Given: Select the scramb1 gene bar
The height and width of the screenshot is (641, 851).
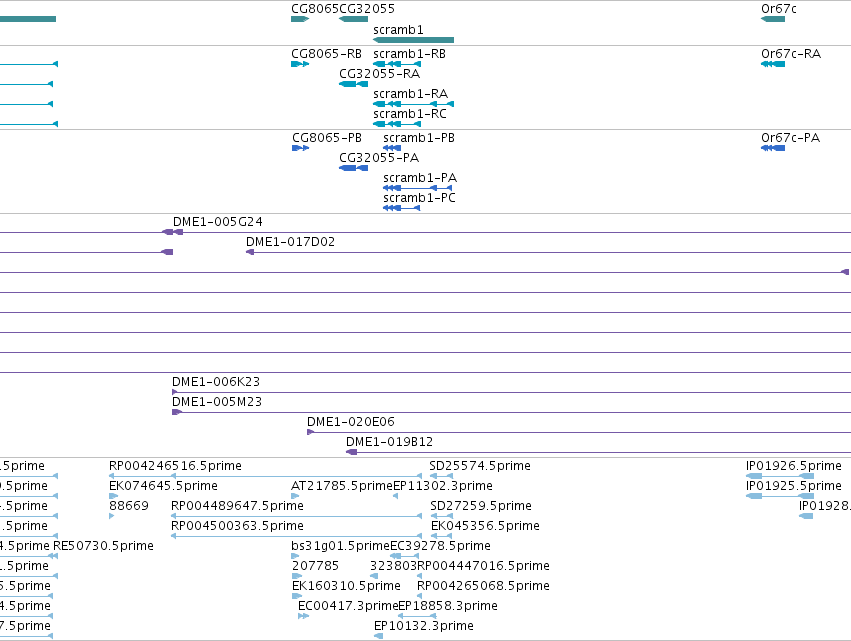Looking at the screenshot, I should [x=414, y=40].
